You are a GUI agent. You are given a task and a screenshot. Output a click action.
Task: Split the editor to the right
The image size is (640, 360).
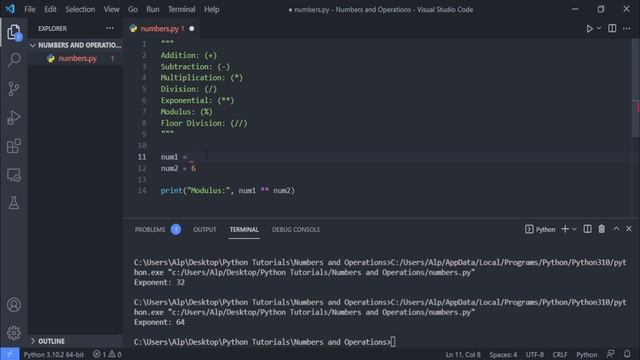[x=612, y=29]
